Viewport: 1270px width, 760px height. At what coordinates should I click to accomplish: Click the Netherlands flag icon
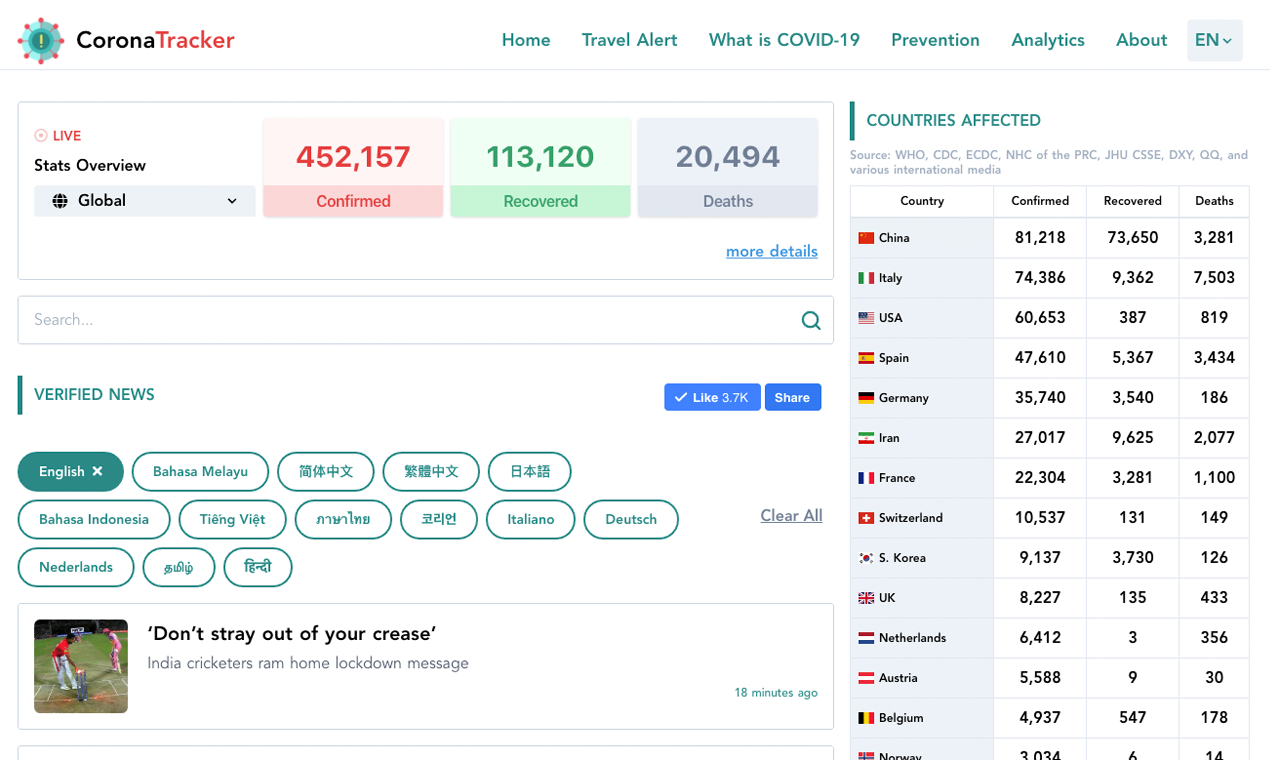(866, 638)
